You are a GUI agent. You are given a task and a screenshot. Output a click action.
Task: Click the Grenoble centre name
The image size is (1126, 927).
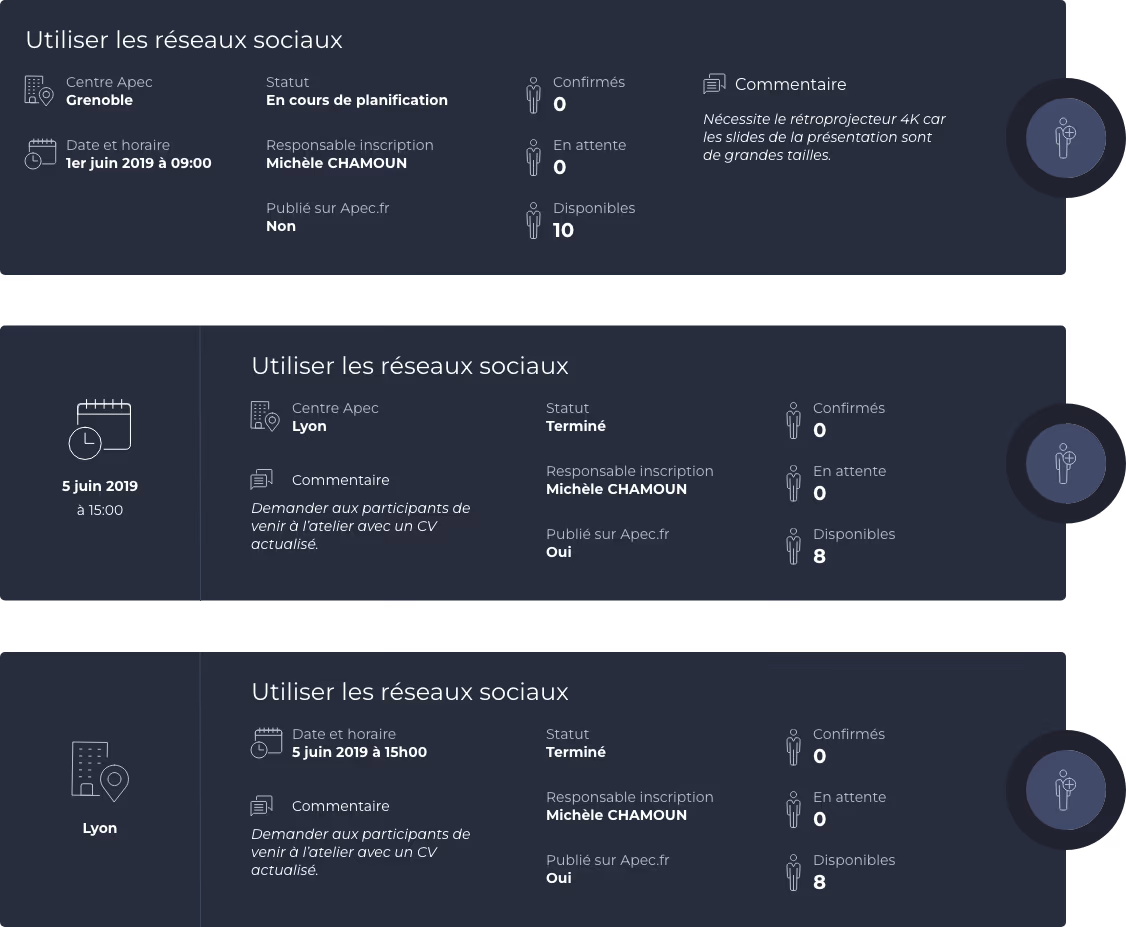99,101
